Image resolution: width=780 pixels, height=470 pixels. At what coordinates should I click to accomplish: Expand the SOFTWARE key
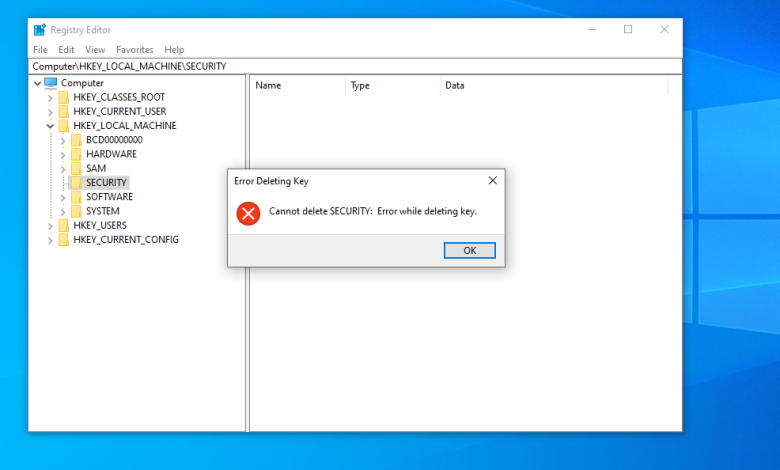tap(63, 197)
